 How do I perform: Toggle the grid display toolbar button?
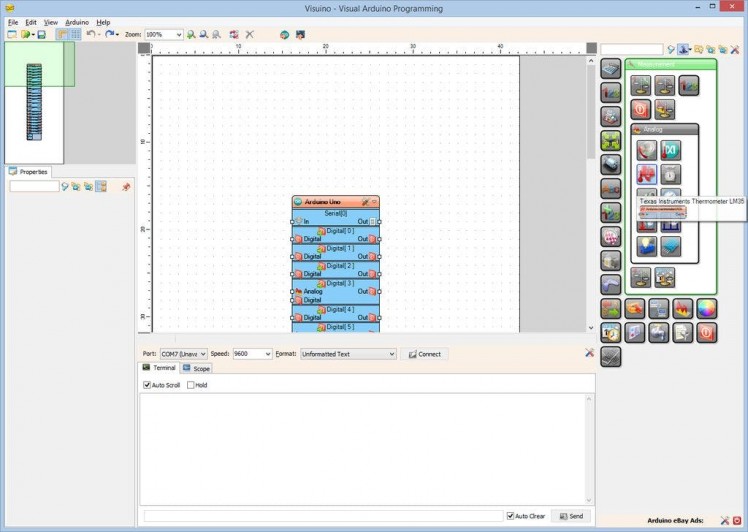point(75,34)
